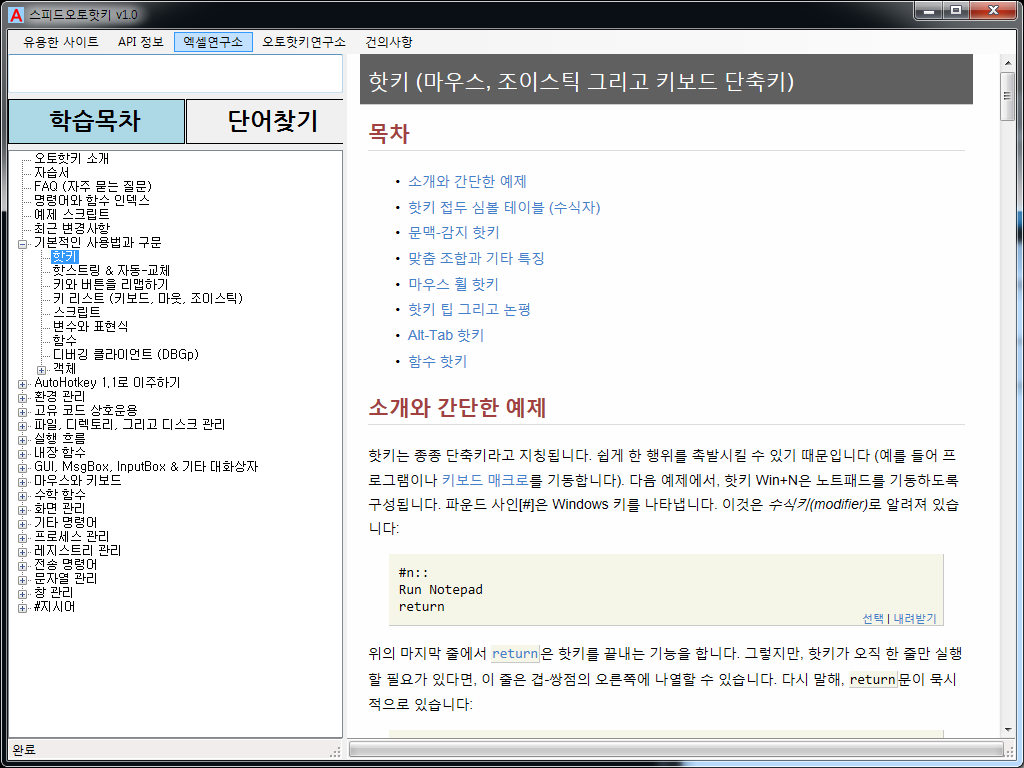1024x768 pixels.
Task: Select 키와 버튼을 리맵하기 tree item
Action: pyautogui.click(x=110, y=285)
